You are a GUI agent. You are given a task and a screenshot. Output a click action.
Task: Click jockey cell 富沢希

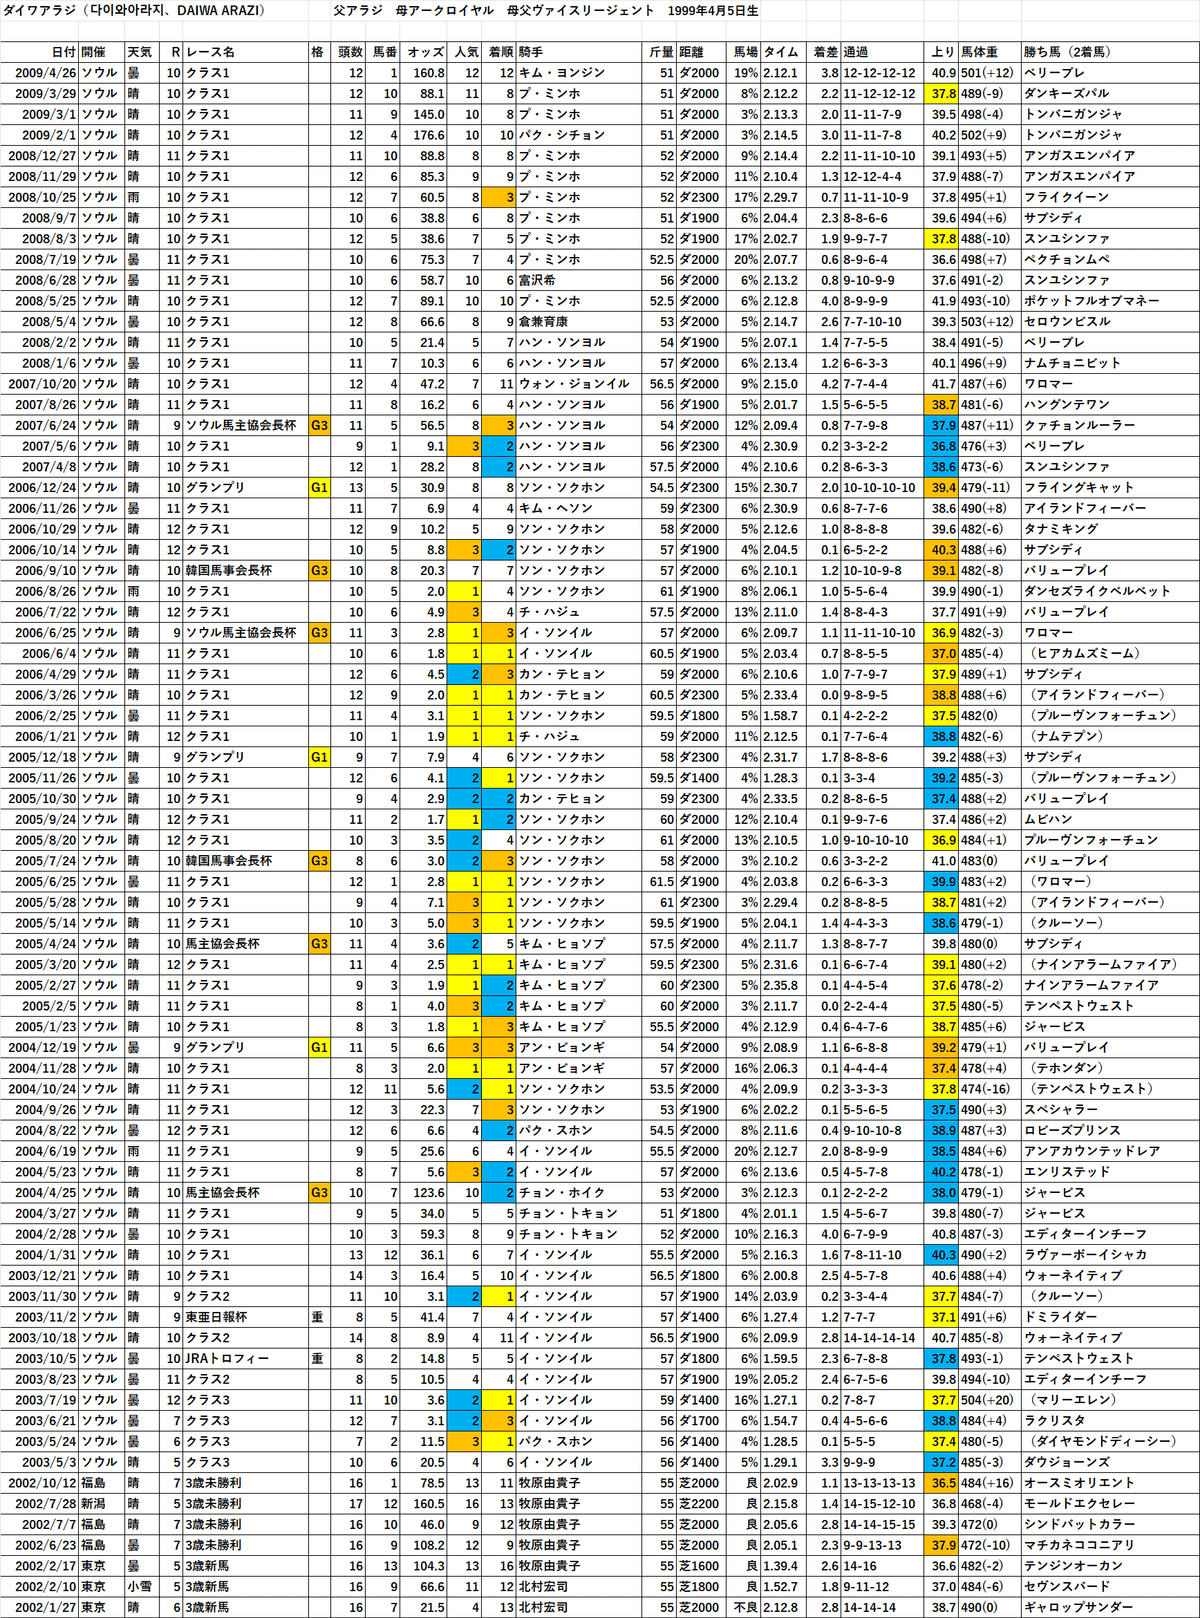536,280
